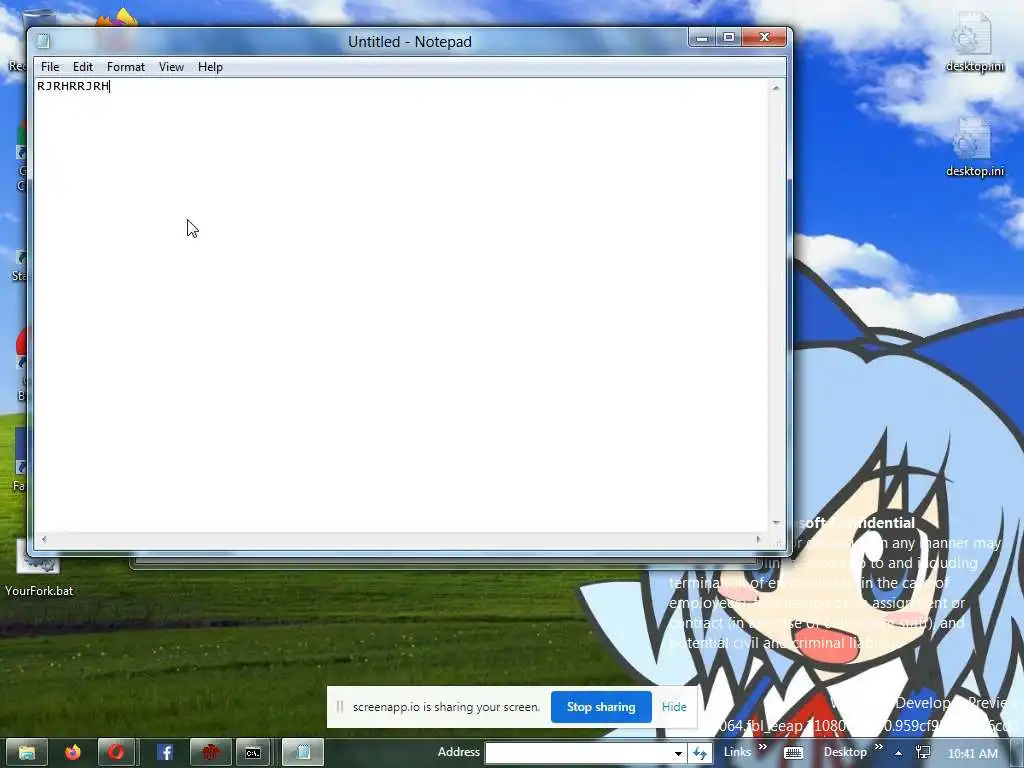Expand the Desktop toolbar chevron
1024x768 pixels.
point(878,747)
